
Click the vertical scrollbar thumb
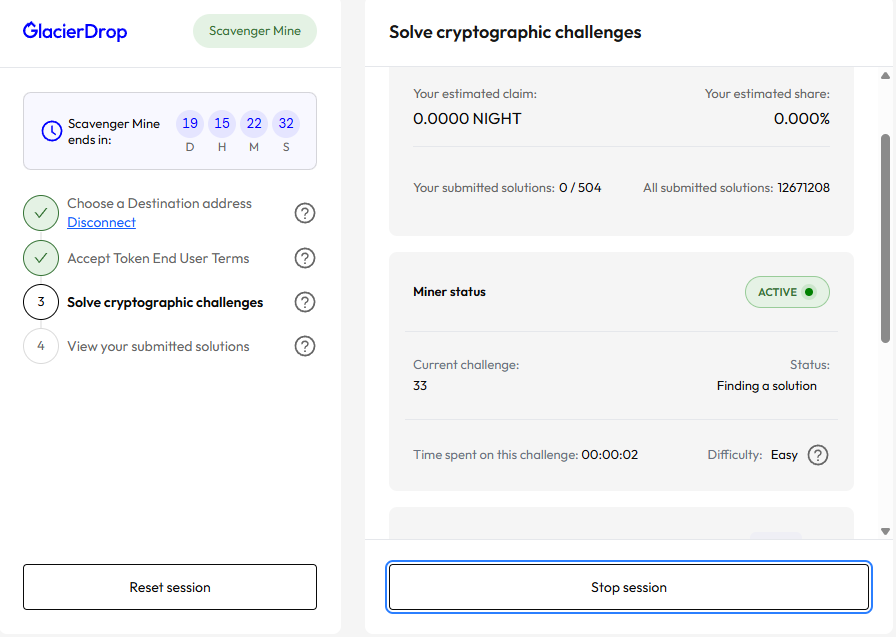click(x=885, y=238)
